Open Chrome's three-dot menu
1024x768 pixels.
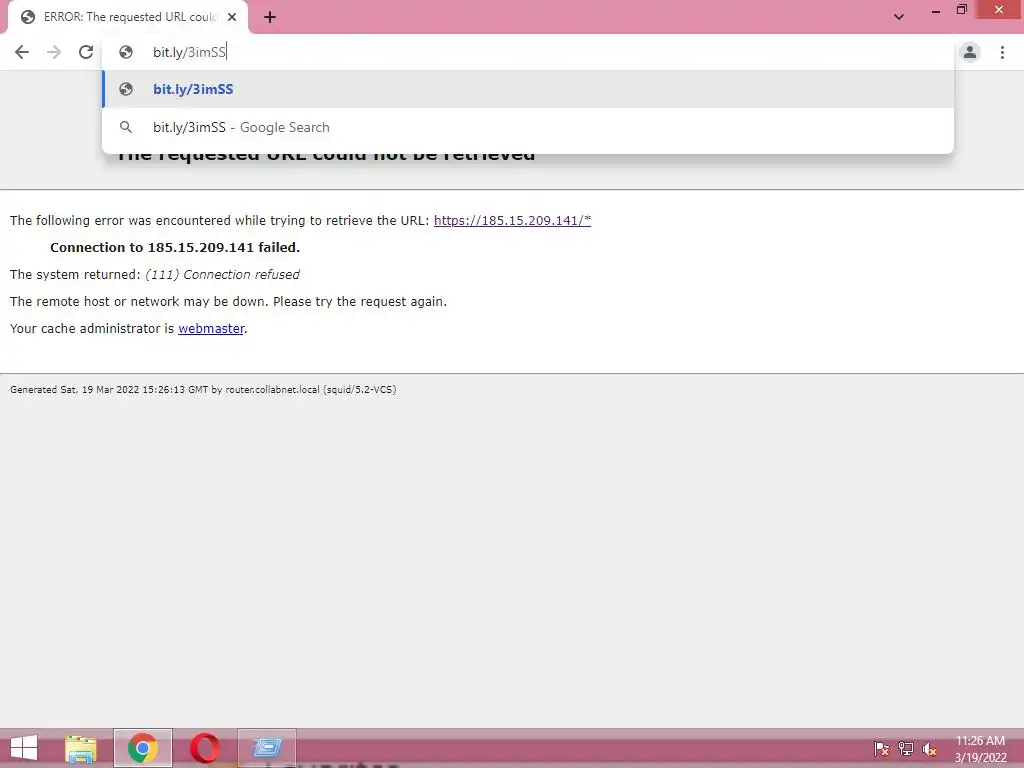tap(1002, 52)
